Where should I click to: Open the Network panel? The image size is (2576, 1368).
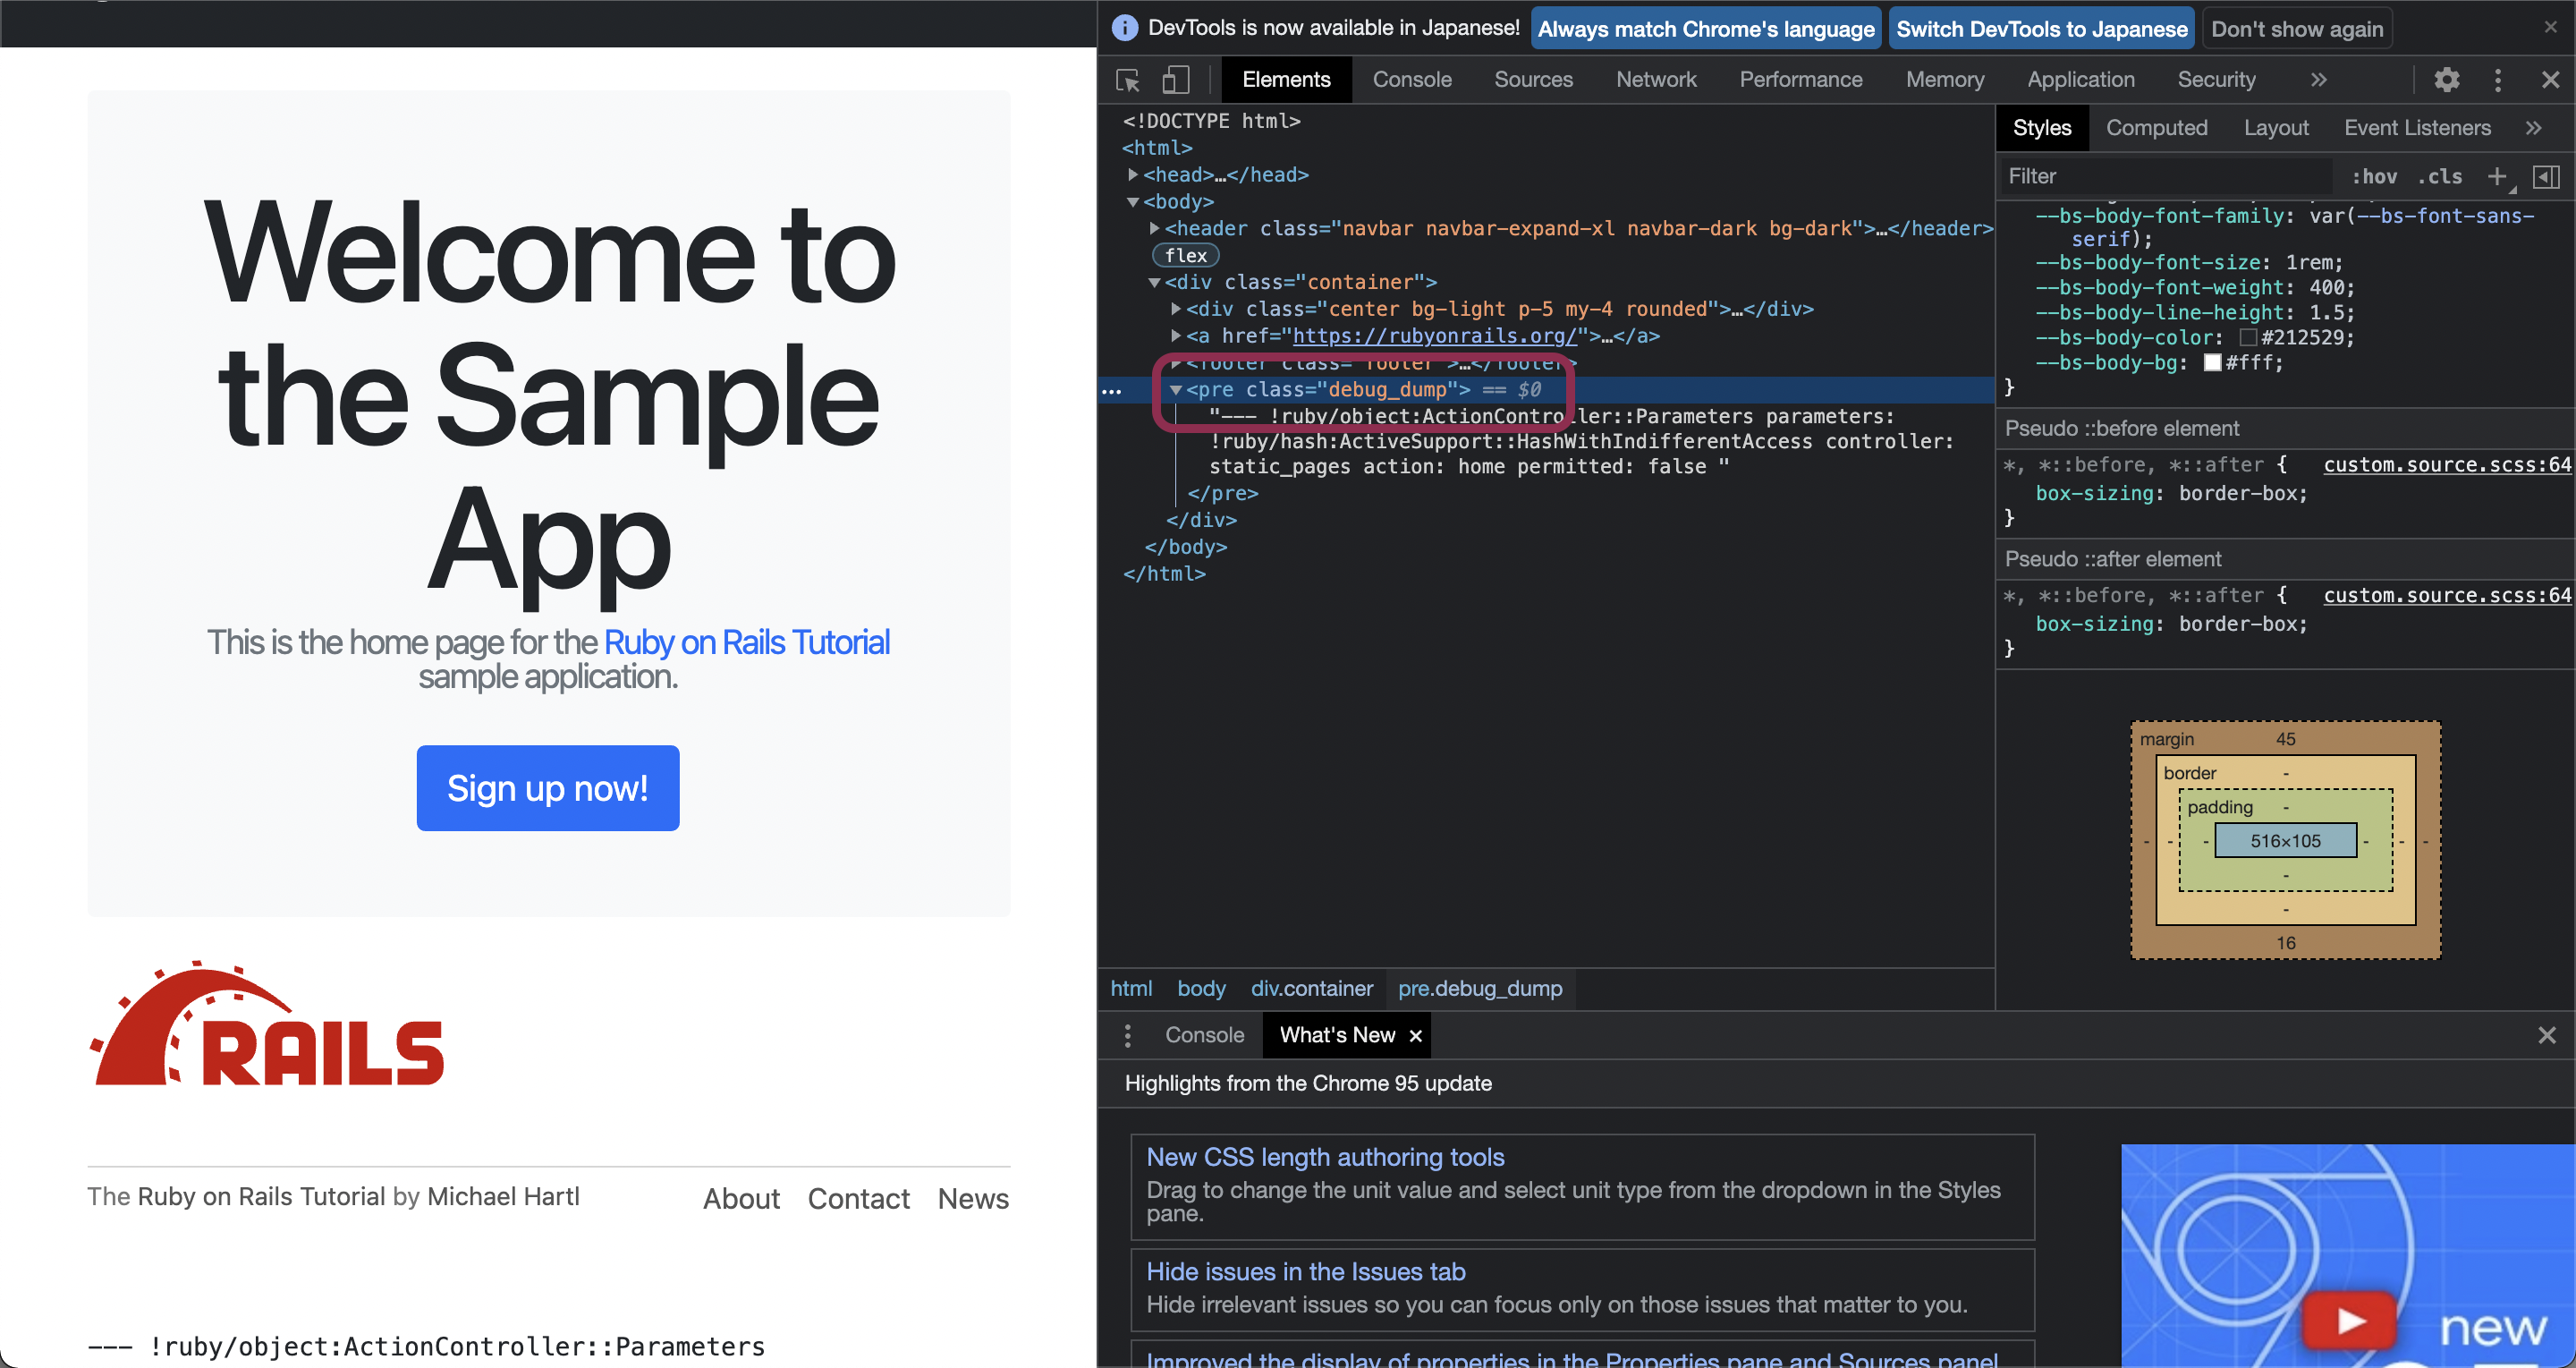1656,79
